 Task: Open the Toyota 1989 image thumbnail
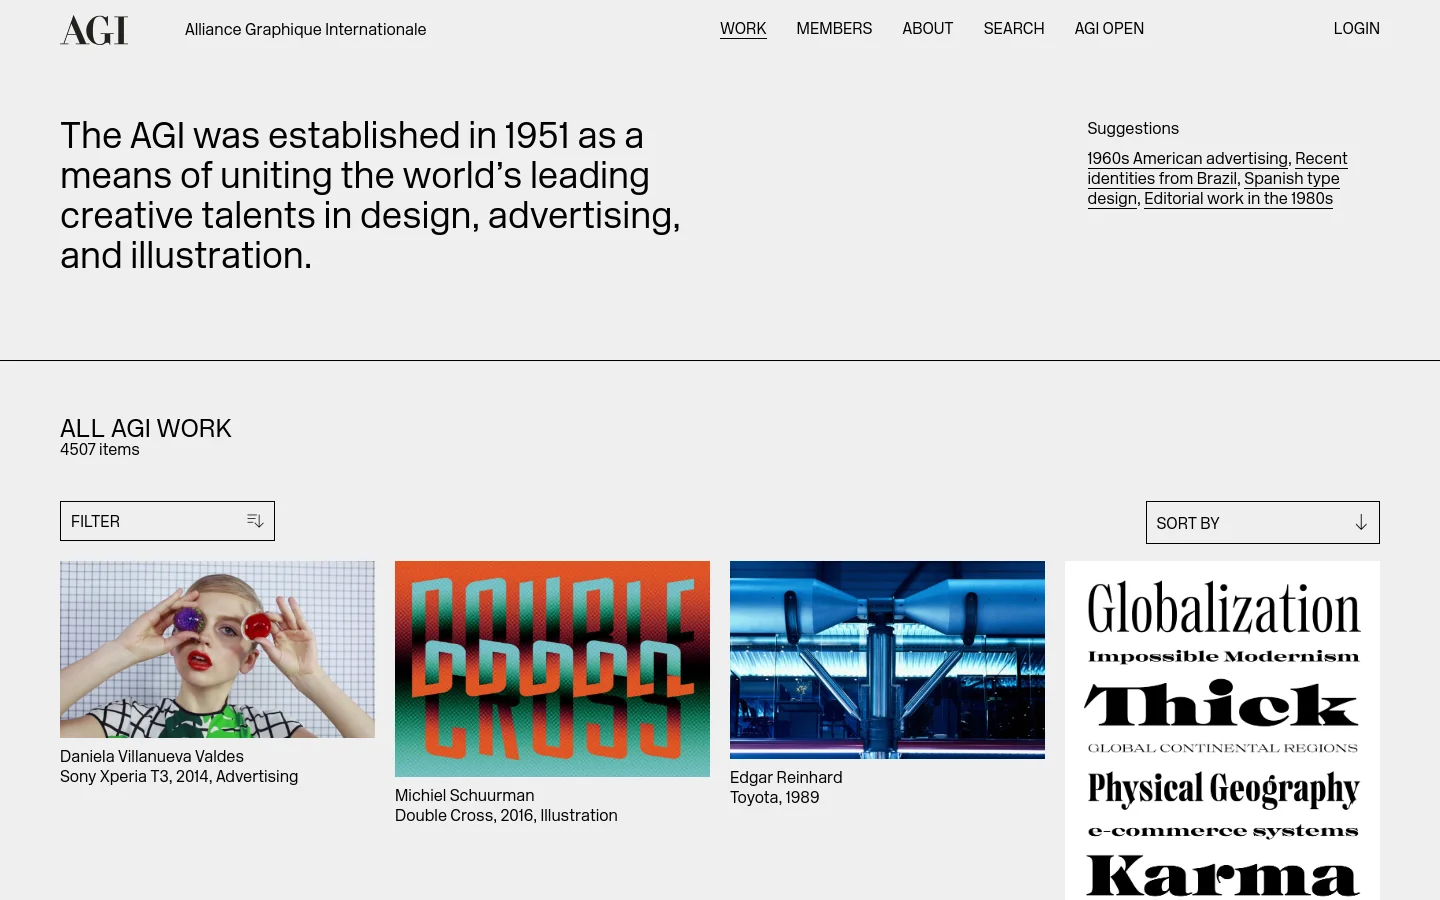(887, 660)
